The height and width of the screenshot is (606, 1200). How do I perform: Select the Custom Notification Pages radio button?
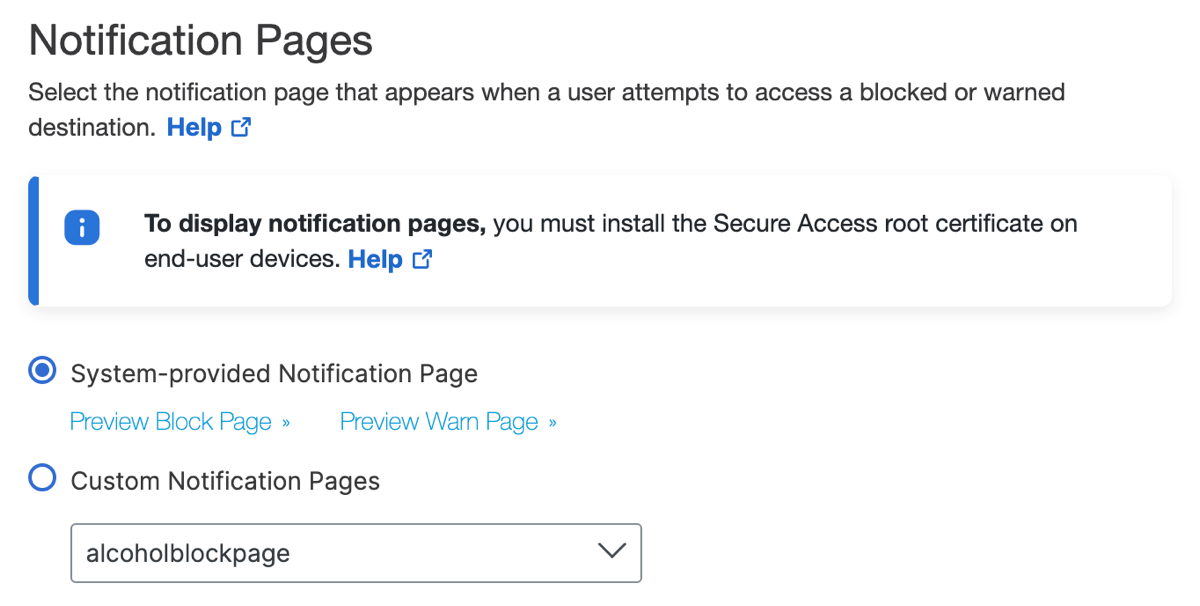tap(42, 479)
